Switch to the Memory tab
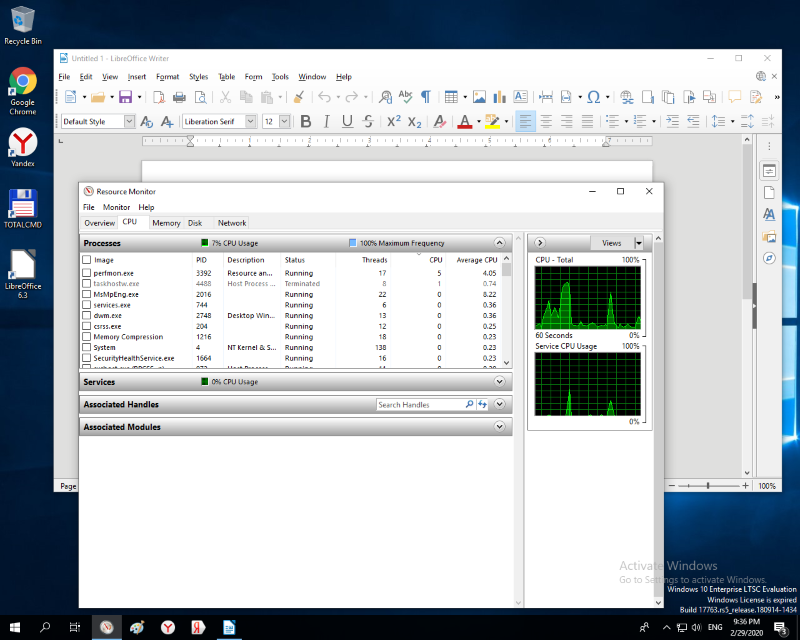800x640 pixels. click(x=166, y=223)
